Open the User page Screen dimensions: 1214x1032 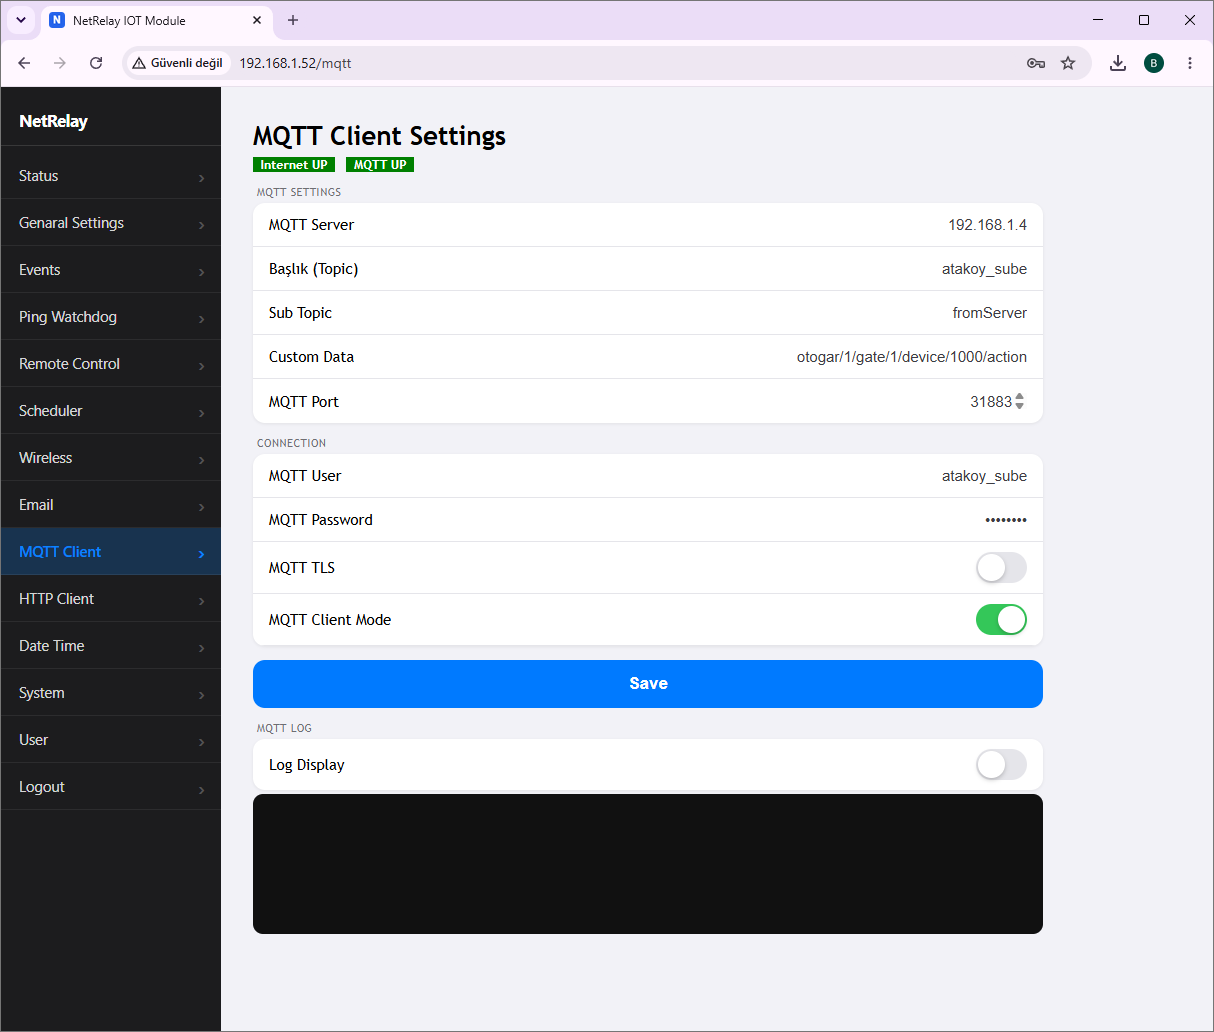(x=111, y=740)
